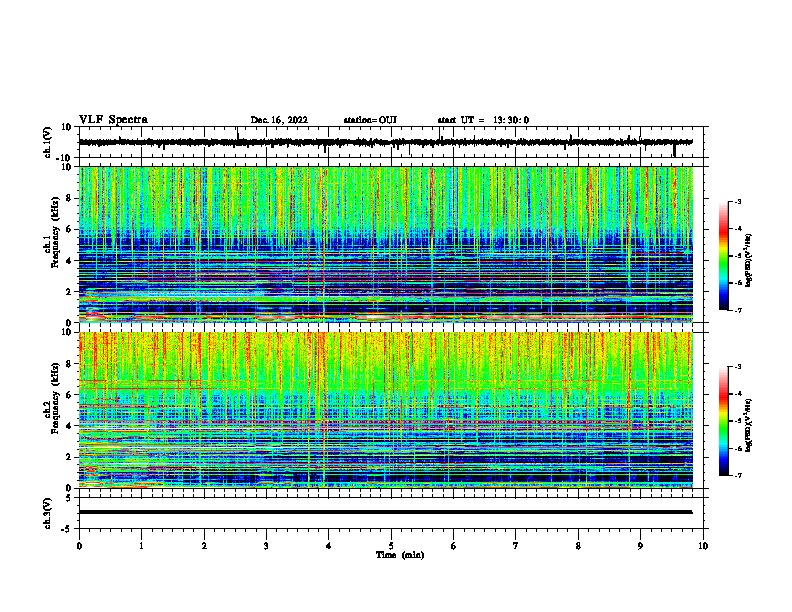792x612 pixels.
Task: Click the ch.1 voltage waveform trace
Action: pyautogui.click(x=385, y=142)
